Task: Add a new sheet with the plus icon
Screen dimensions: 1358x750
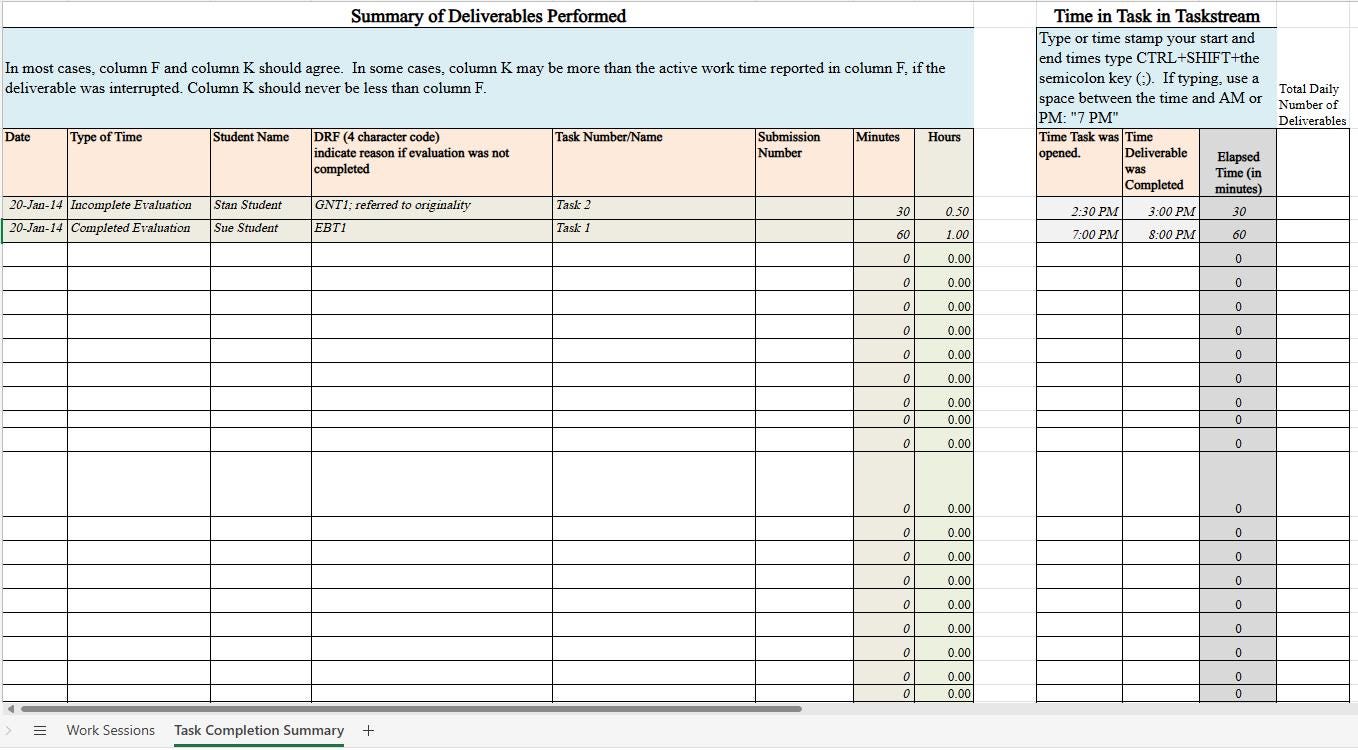Action: (x=368, y=730)
